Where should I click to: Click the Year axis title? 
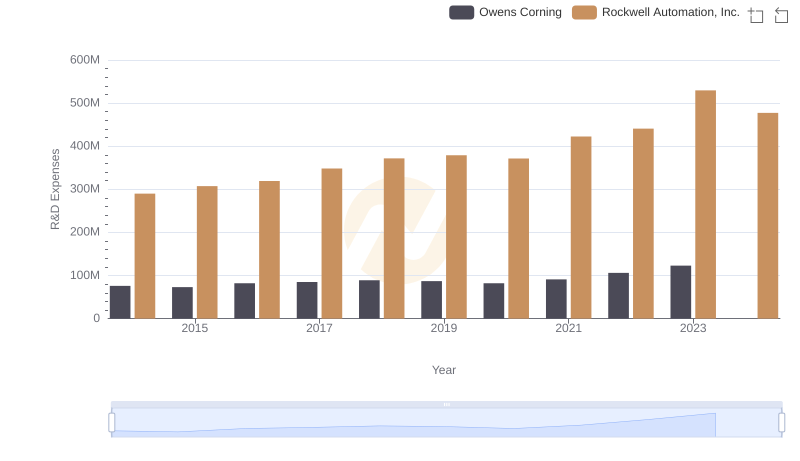[444, 370]
